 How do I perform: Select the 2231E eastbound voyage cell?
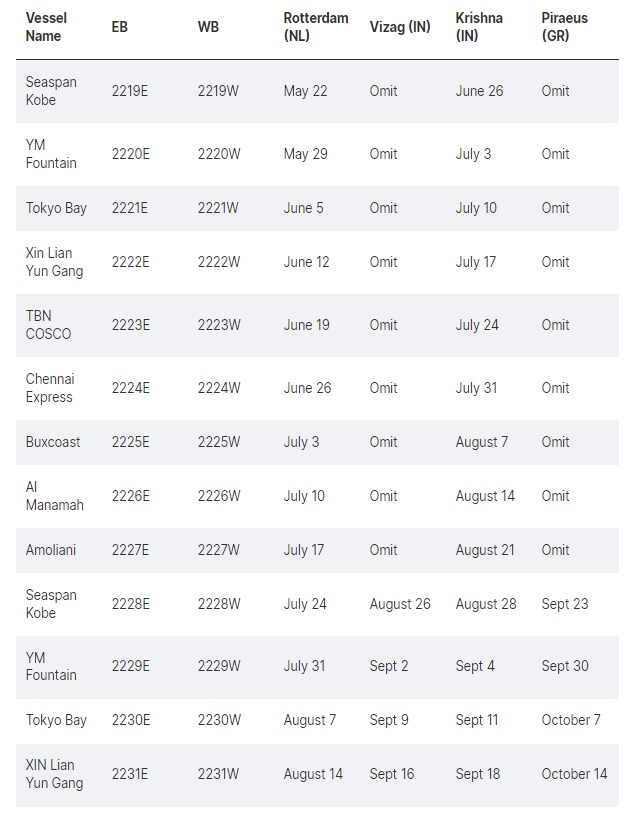[130, 774]
